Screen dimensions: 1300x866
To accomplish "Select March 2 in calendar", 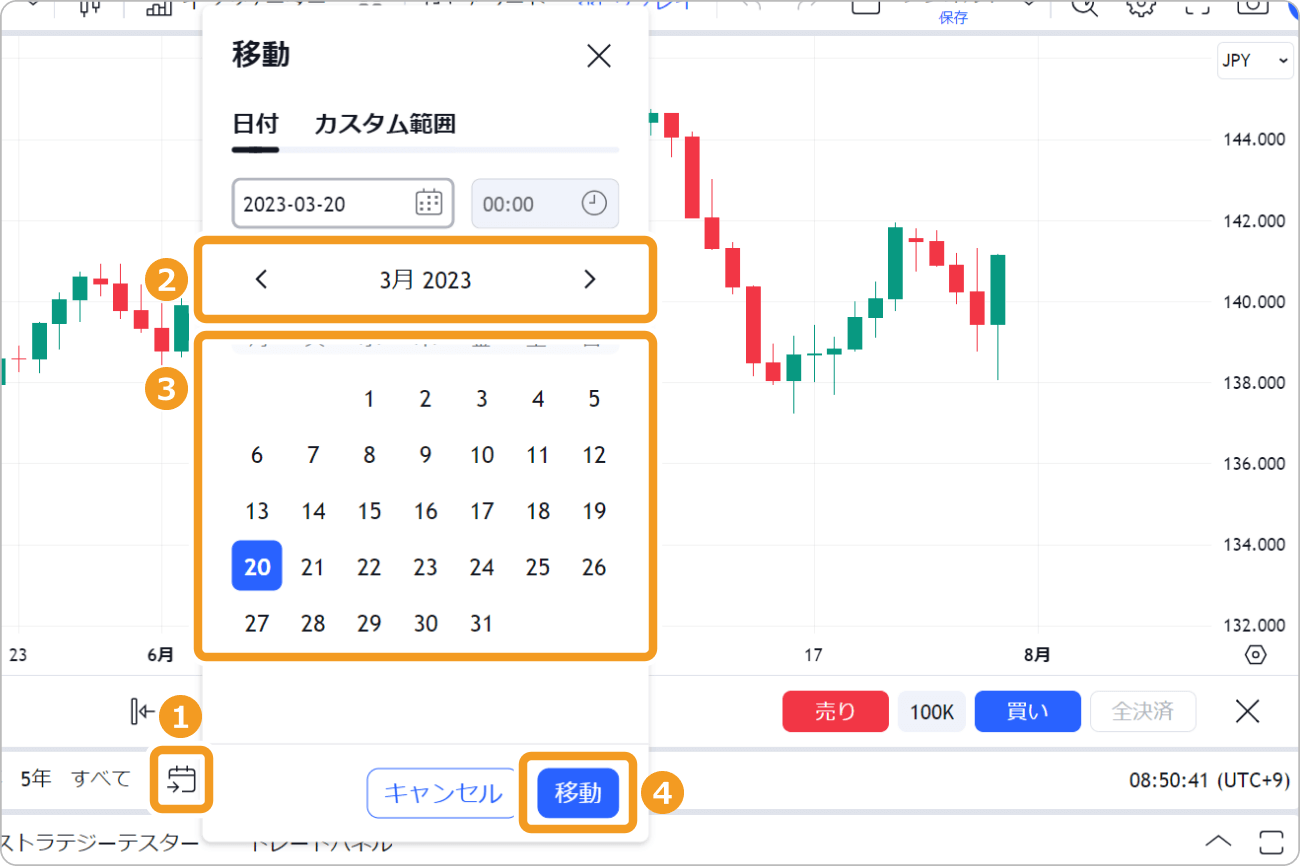I will coord(425,400).
